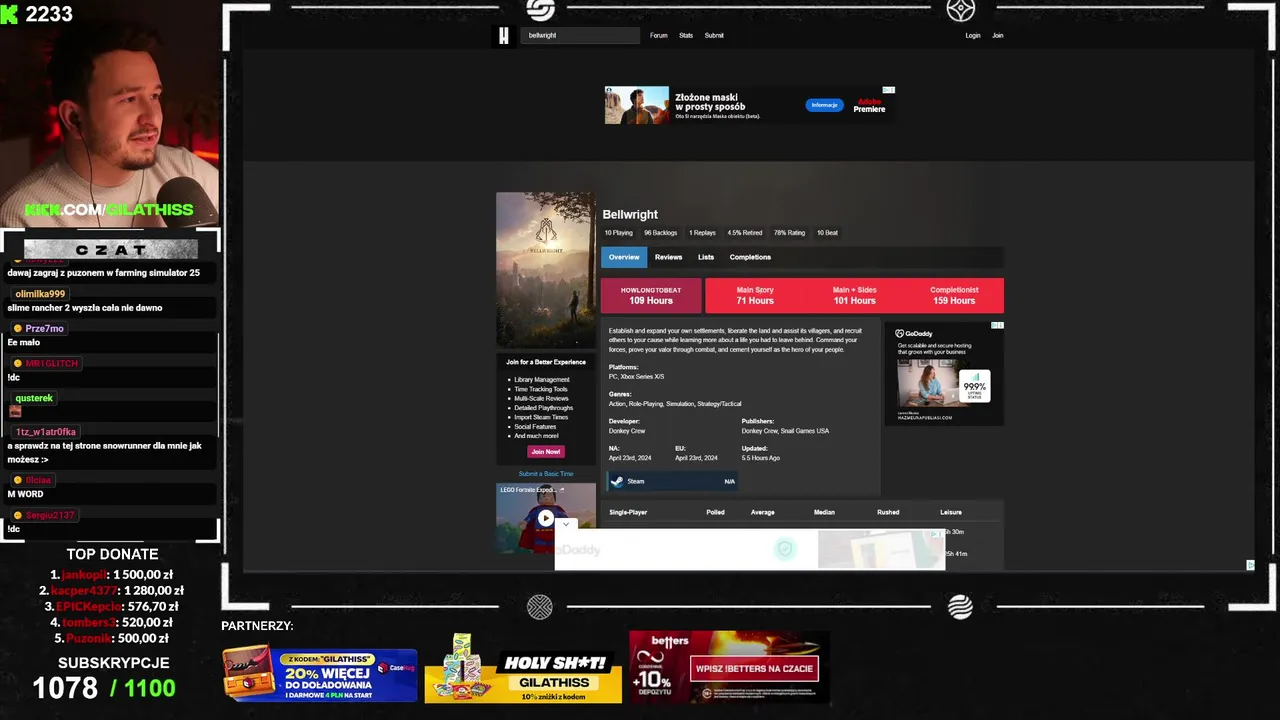Click the 78% Rating stat
The height and width of the screenshot is (720, 1280).
(789, 233)
